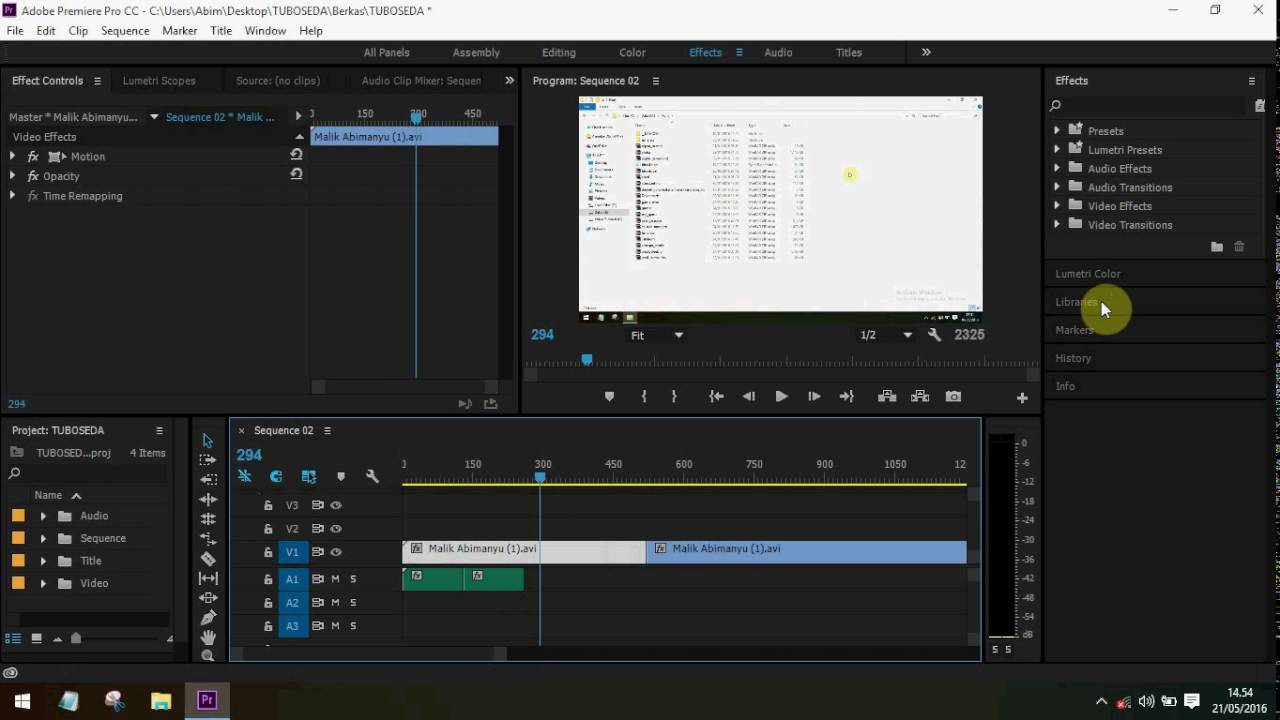This screenshot has width=1280, height=720.
Task: Toggle V2 track output eye
Action: point(336,529)
